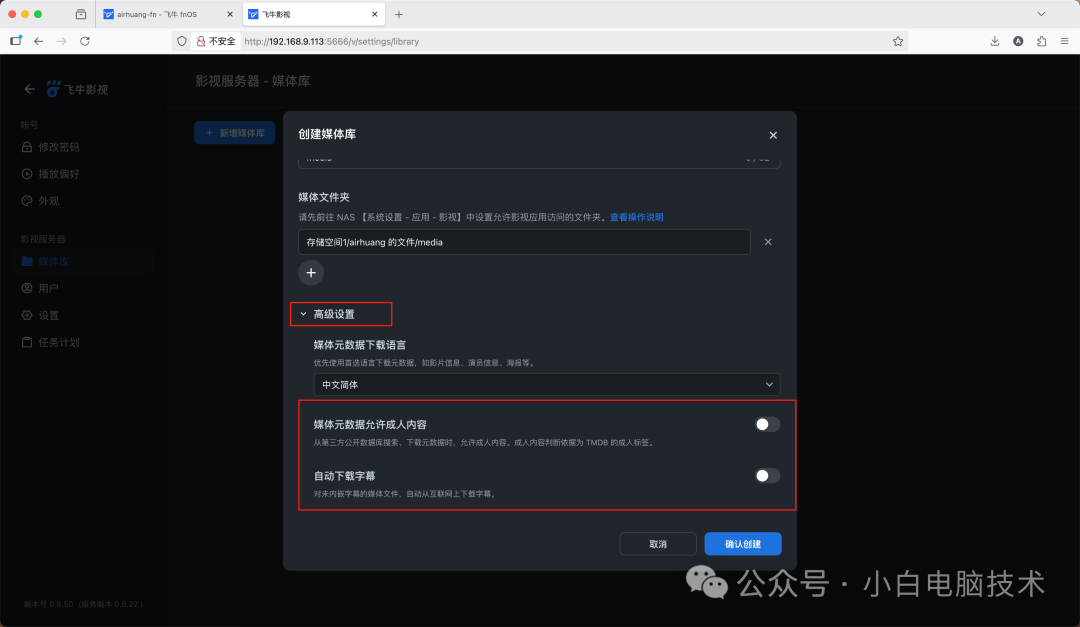Open the 用户 user icon
This screenshot has height=627, width=1080.
pyautogui.click(x=27, y=287)
